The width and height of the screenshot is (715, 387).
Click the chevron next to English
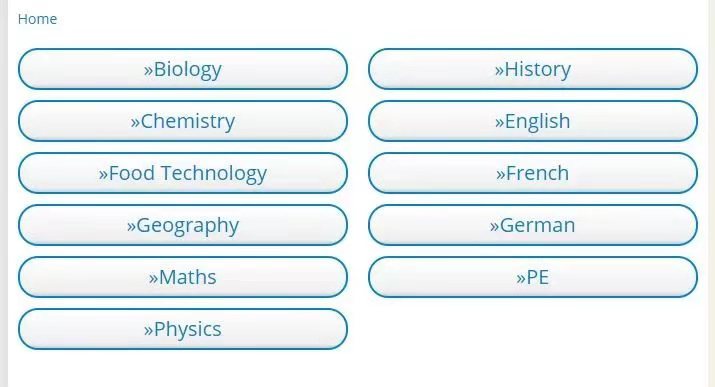[499, 123]
